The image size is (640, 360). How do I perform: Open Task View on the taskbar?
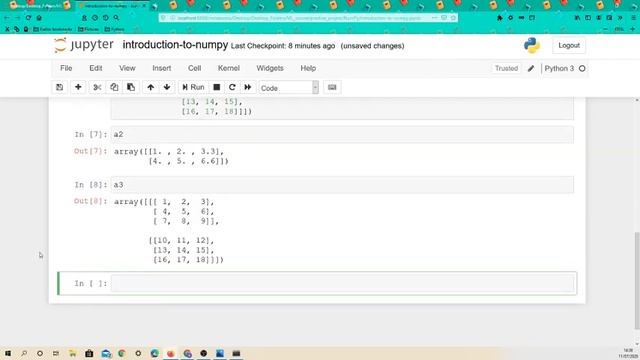[x=56, y=353]
